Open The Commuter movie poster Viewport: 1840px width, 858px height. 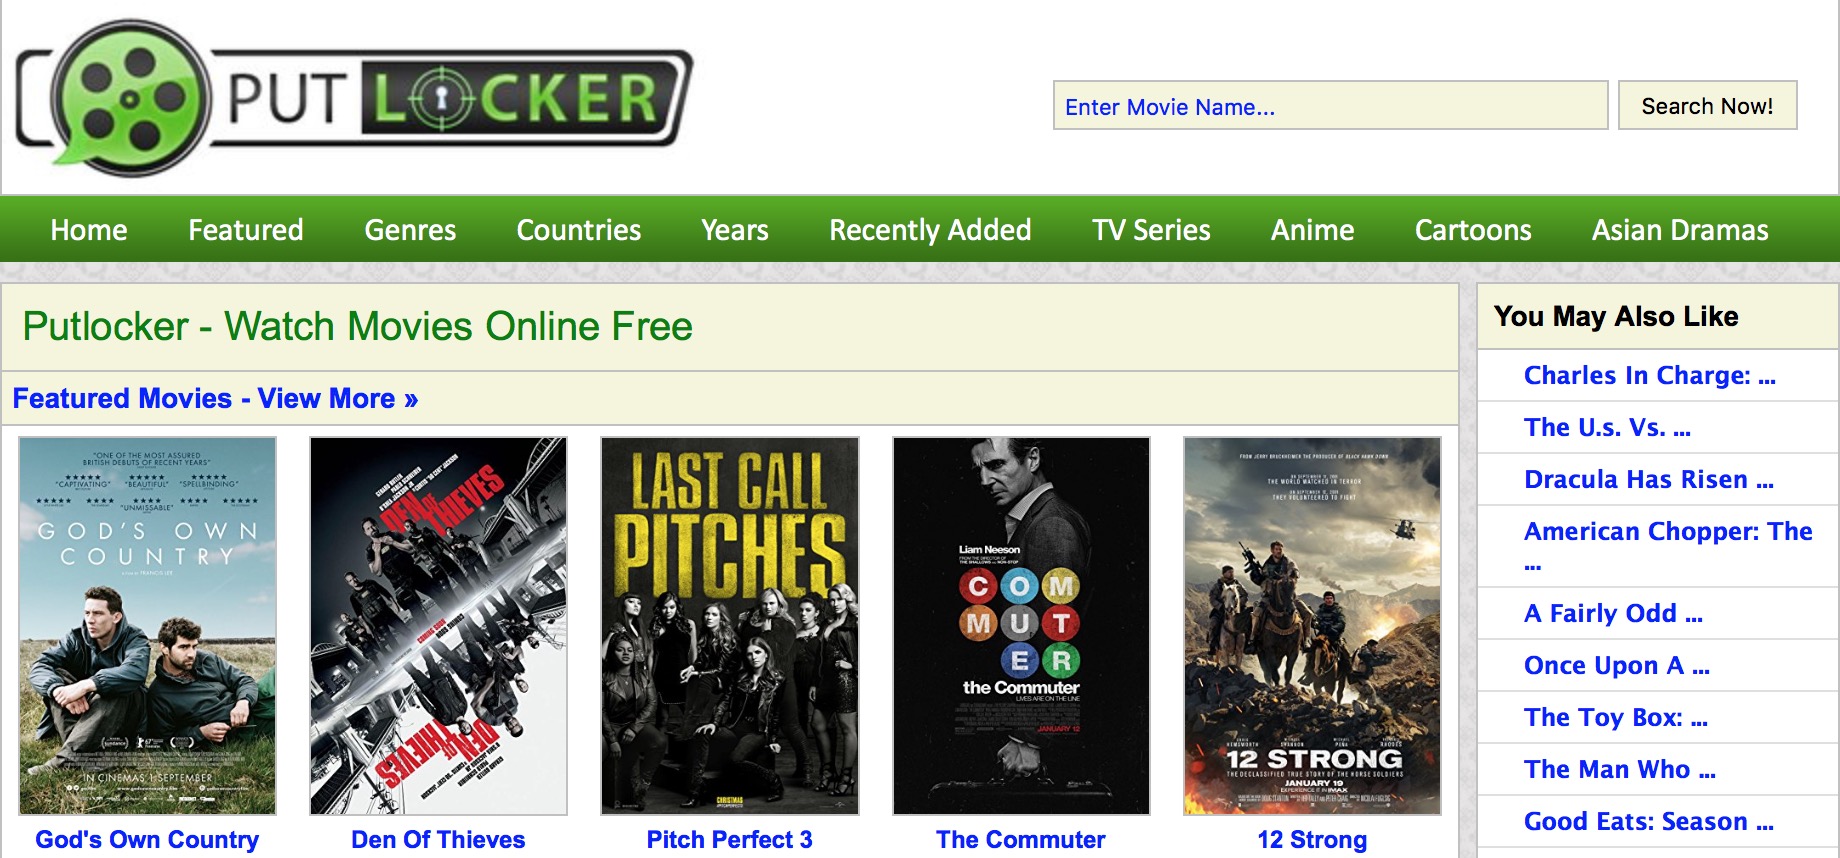tap(1021, 626)
